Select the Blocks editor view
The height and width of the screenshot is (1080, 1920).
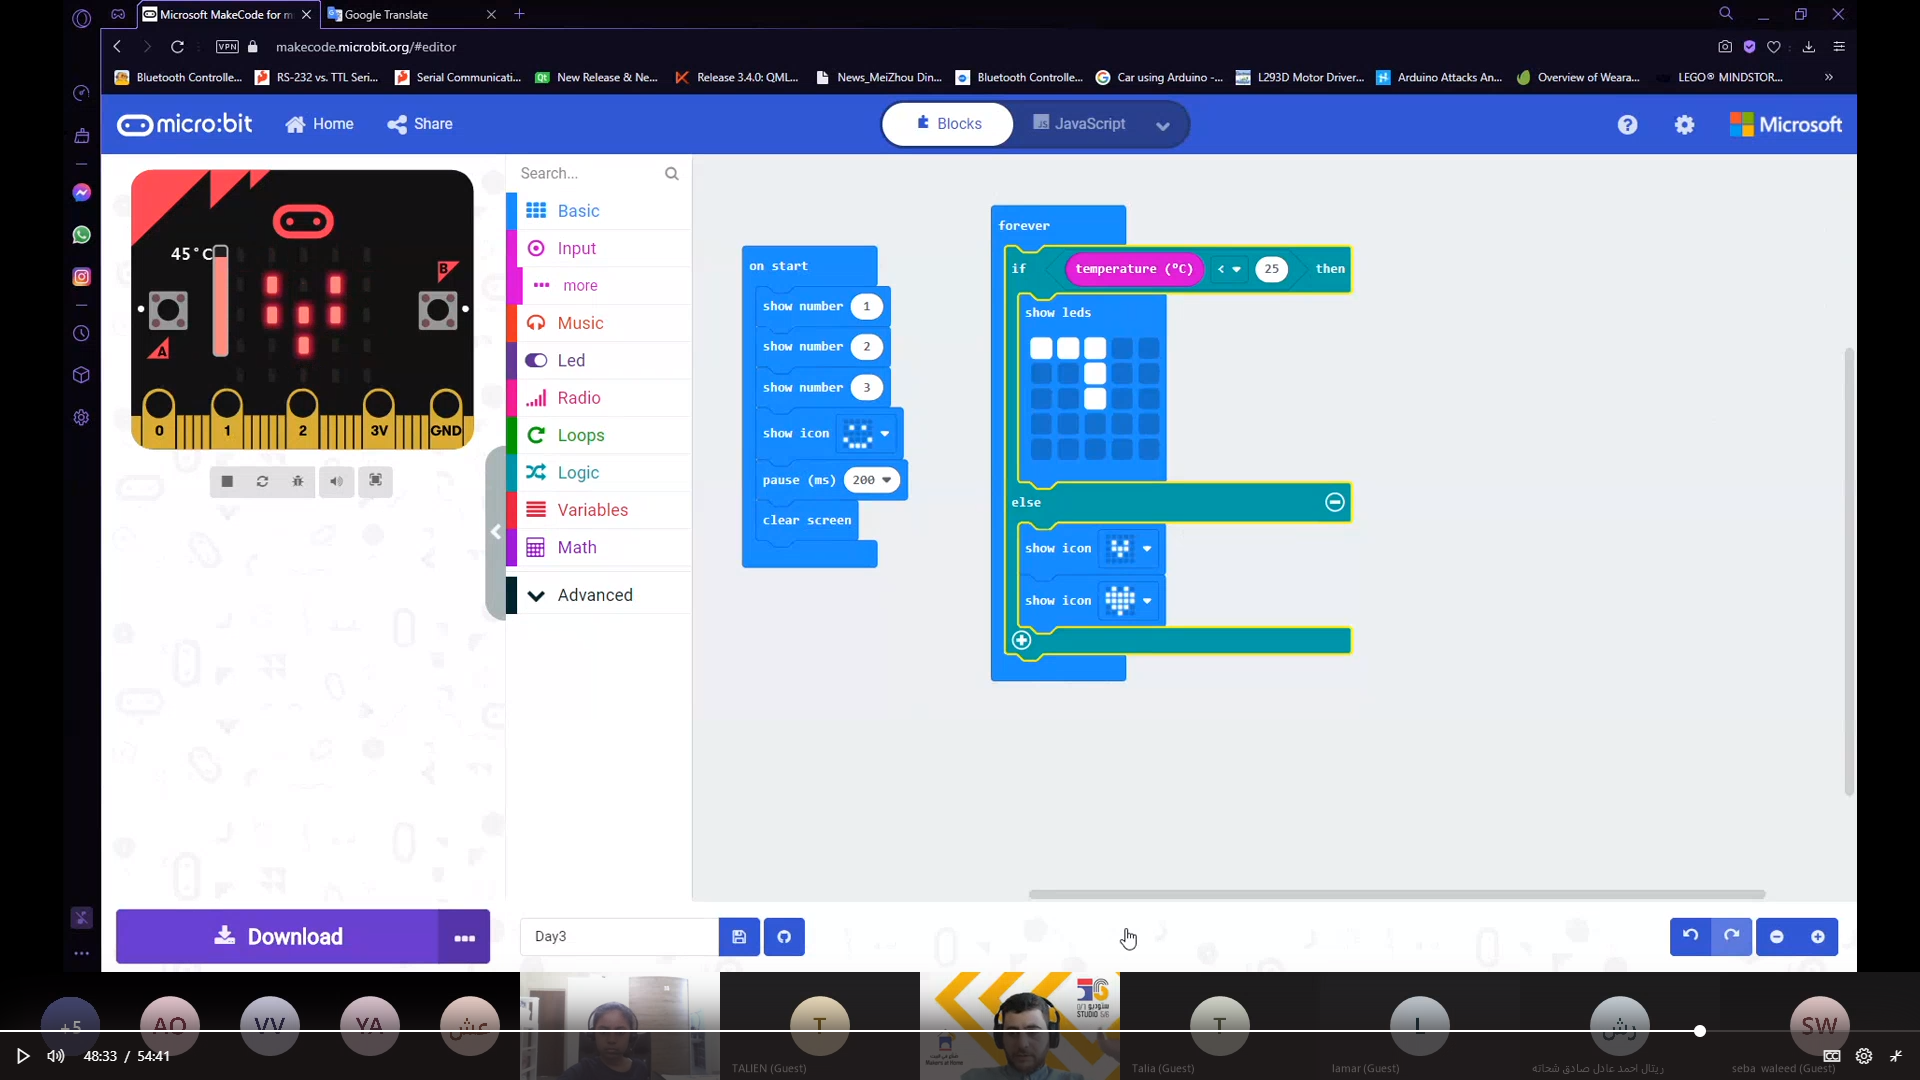click(949, 124)
